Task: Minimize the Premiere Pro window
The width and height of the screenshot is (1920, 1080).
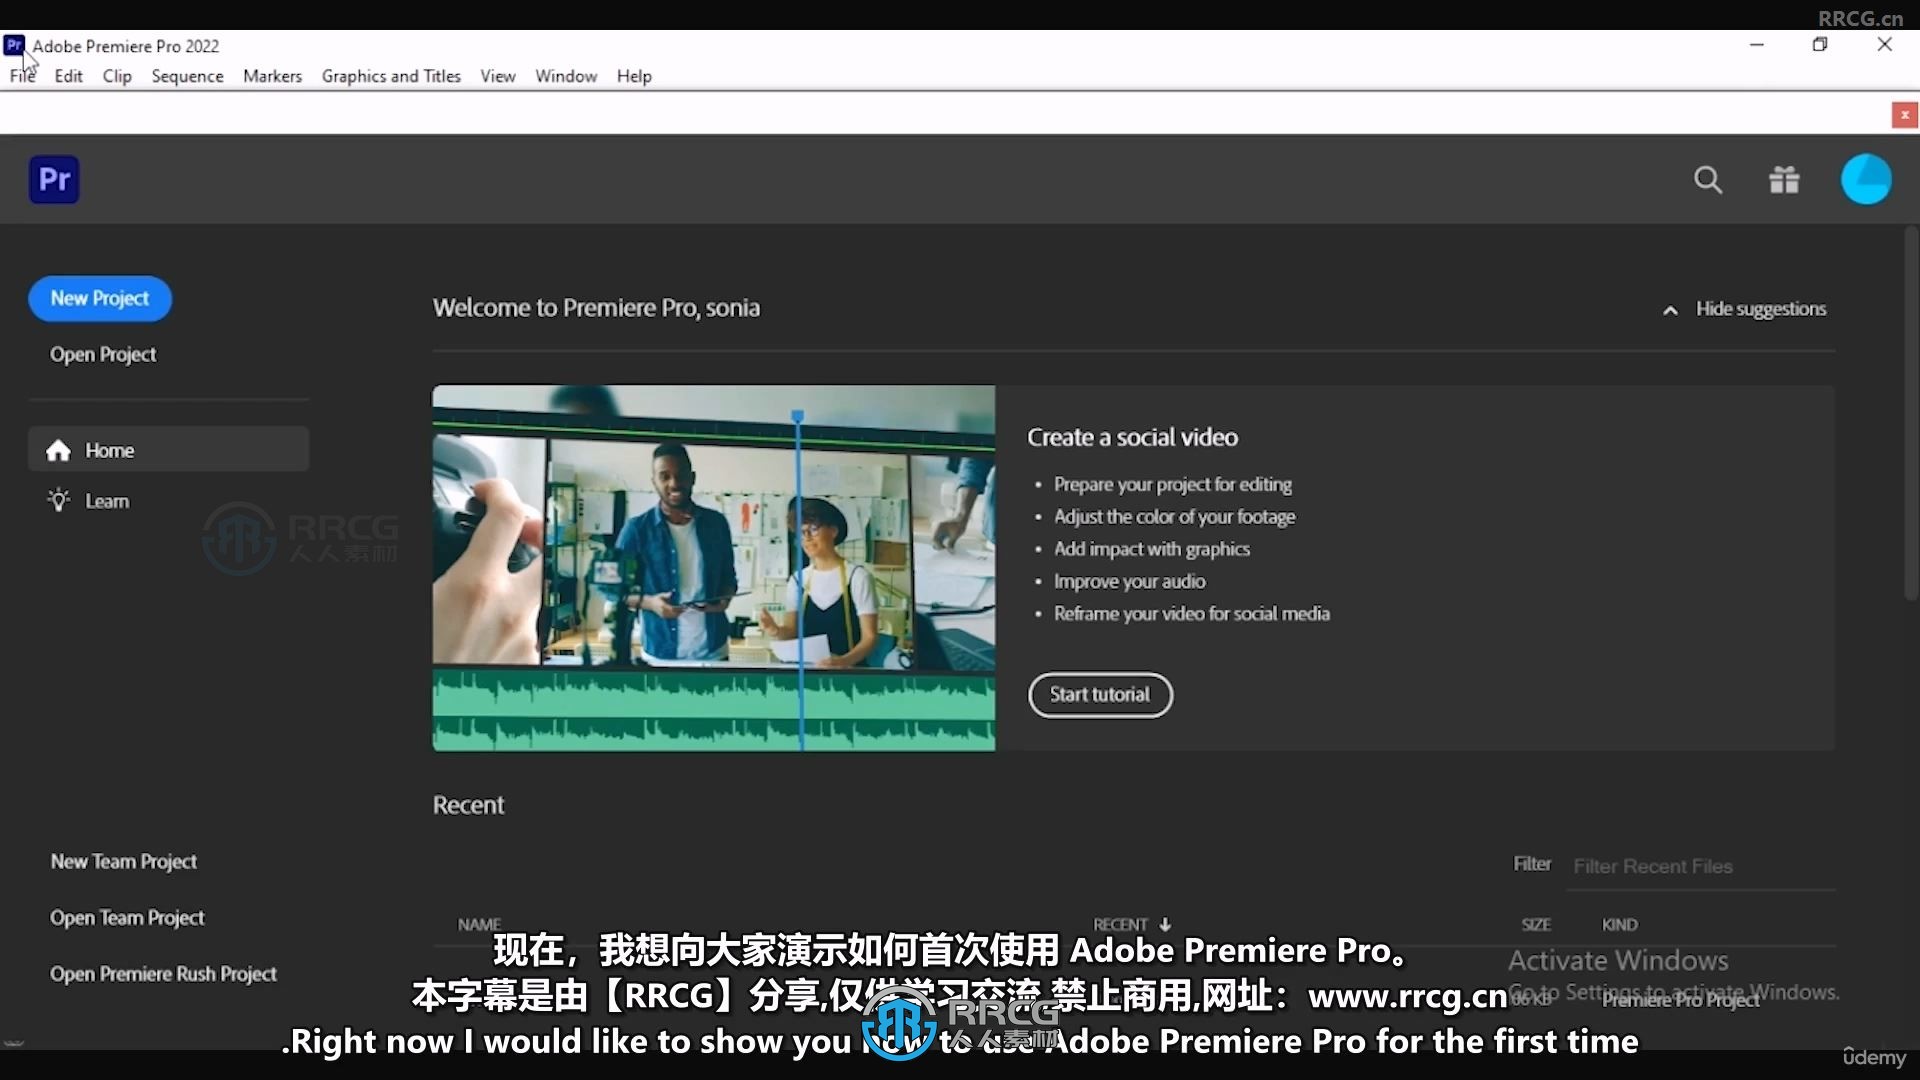Action: point(1757,45)
